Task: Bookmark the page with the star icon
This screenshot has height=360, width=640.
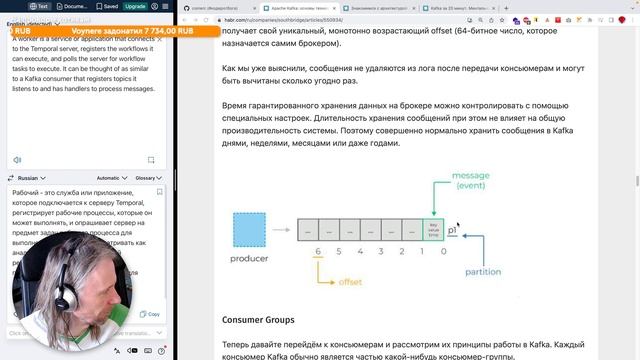Action: click(502, 20)
